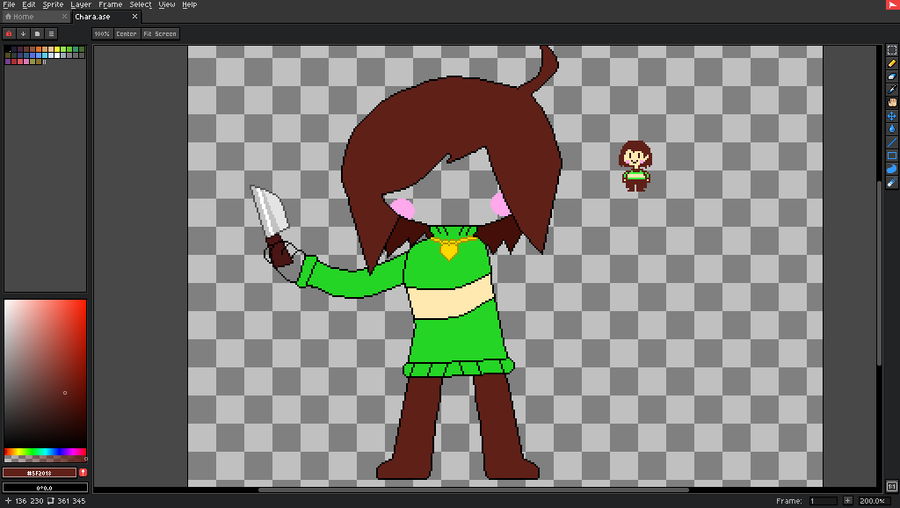Viewport: 900px width, 508px height.
Task: Click the foreground color #5F2018 field
Action: (40, 472)
